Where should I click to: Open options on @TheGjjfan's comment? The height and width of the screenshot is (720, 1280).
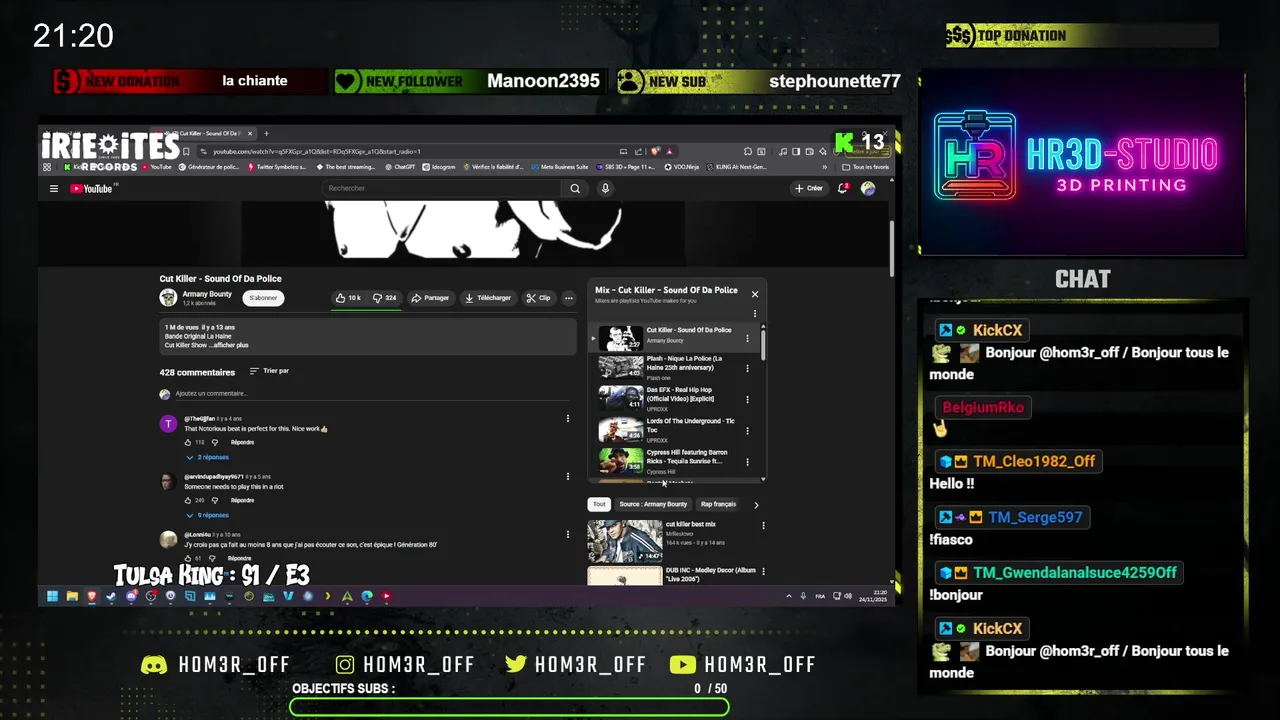coord(567,419)
